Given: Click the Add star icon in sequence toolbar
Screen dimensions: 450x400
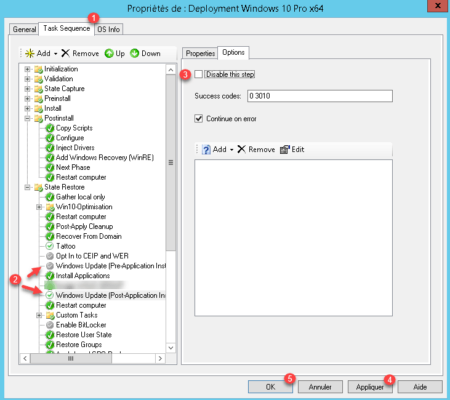Looking at the screenshot, I should tap(30, 53).
